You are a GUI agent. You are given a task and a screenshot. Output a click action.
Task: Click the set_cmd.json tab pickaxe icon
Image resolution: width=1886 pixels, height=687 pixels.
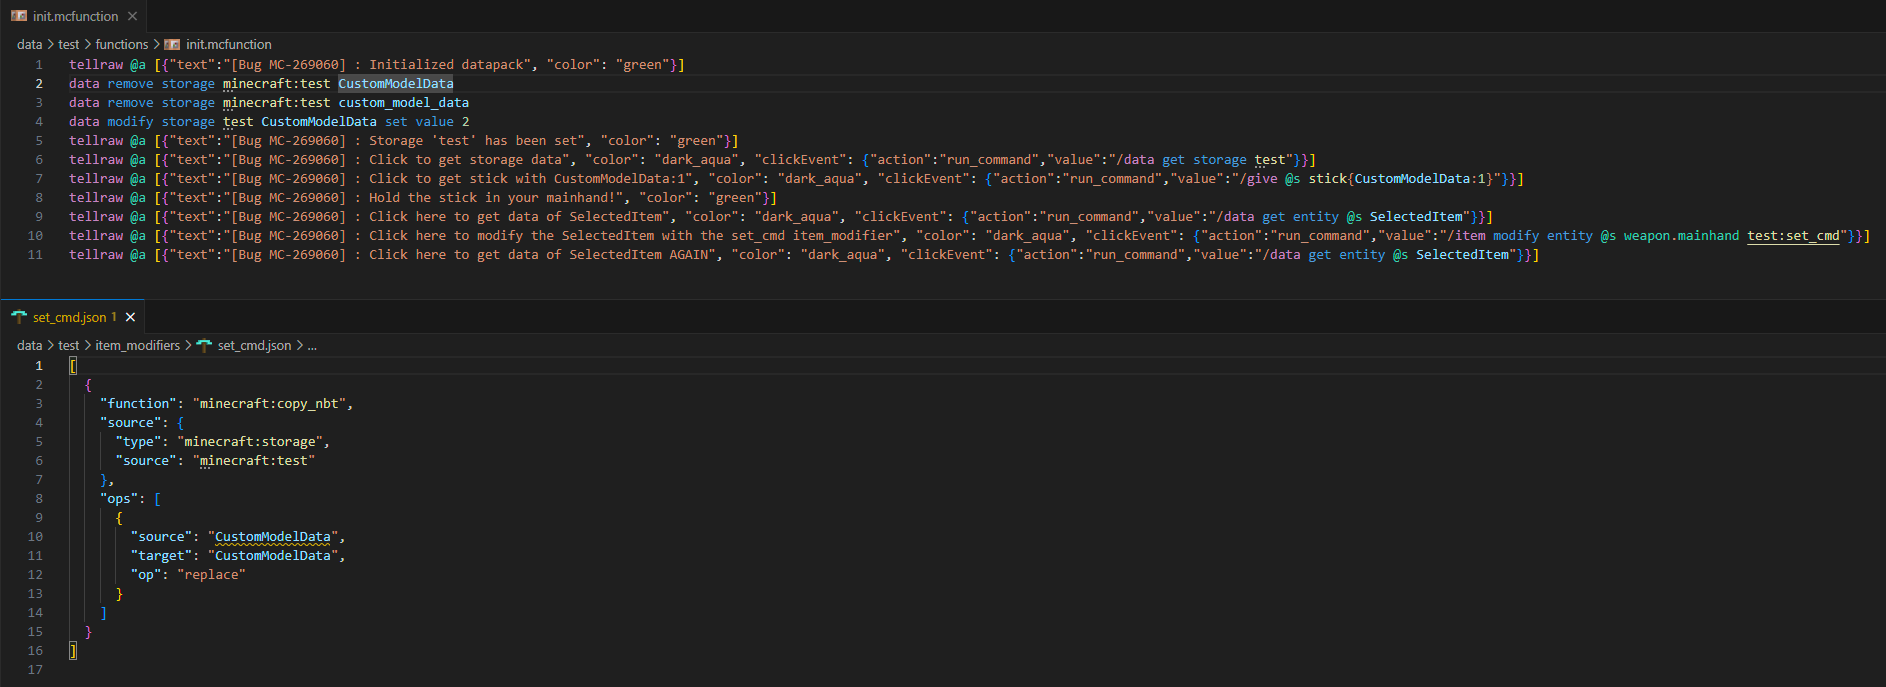pos(19,317)
